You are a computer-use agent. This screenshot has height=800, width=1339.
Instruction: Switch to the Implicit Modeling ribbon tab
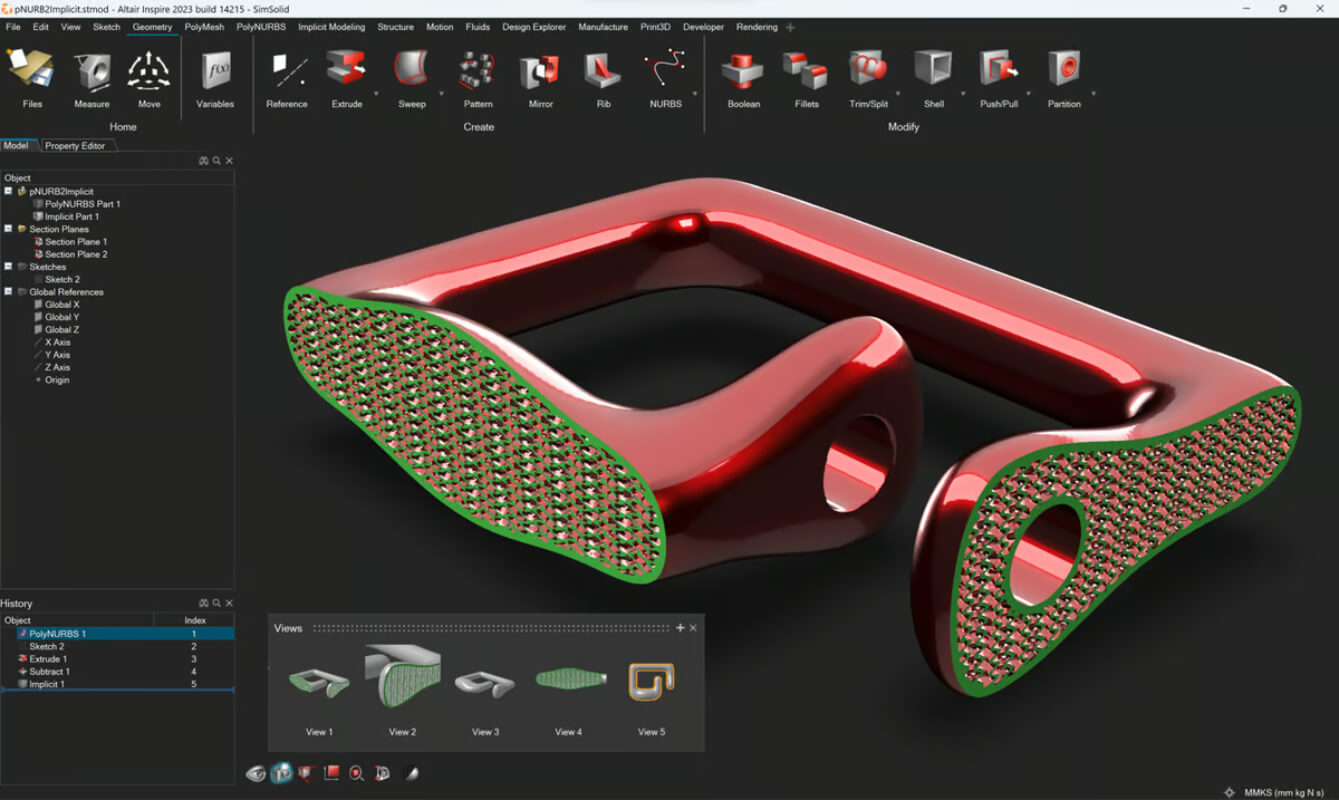[x=331, y=27]
